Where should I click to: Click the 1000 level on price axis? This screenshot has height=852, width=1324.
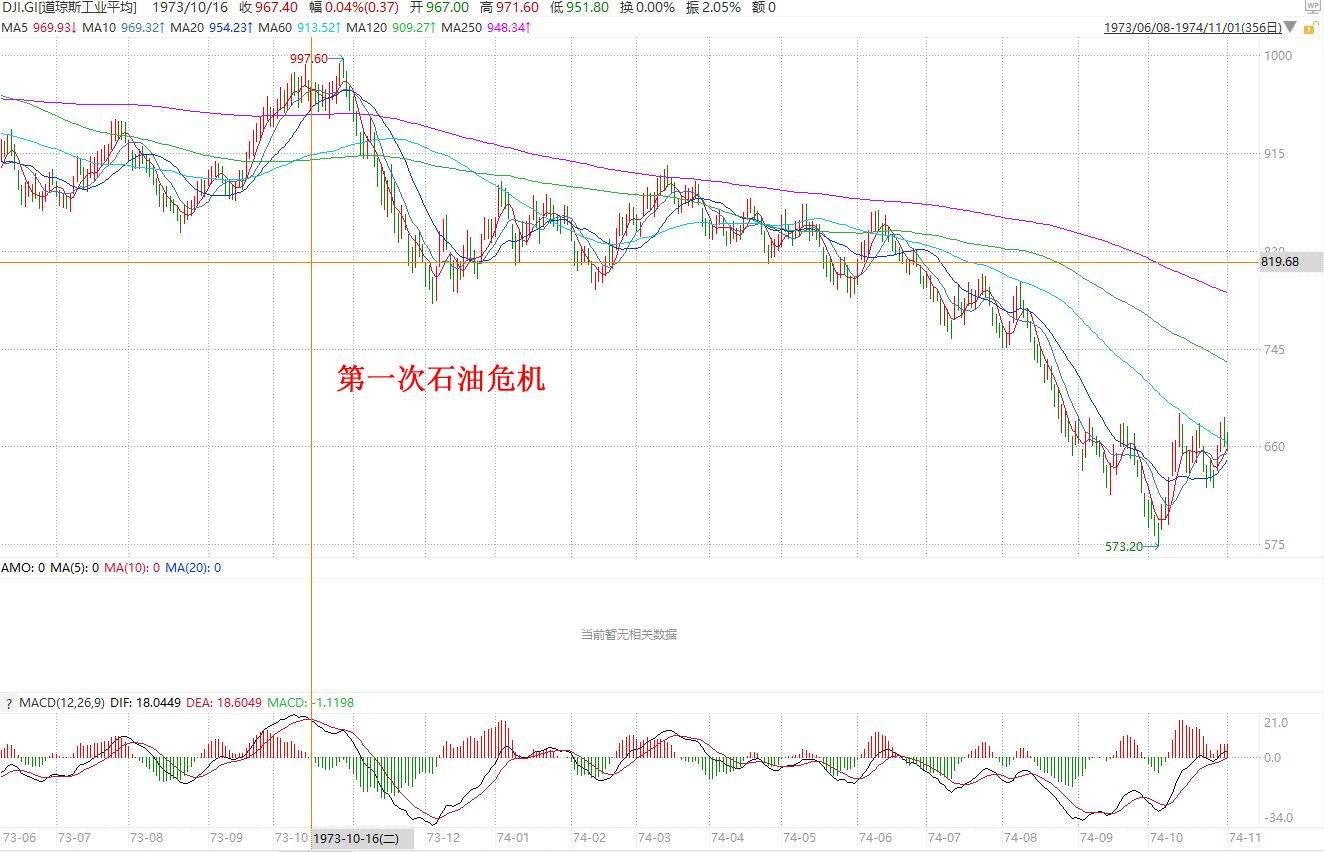(1278, 56)
